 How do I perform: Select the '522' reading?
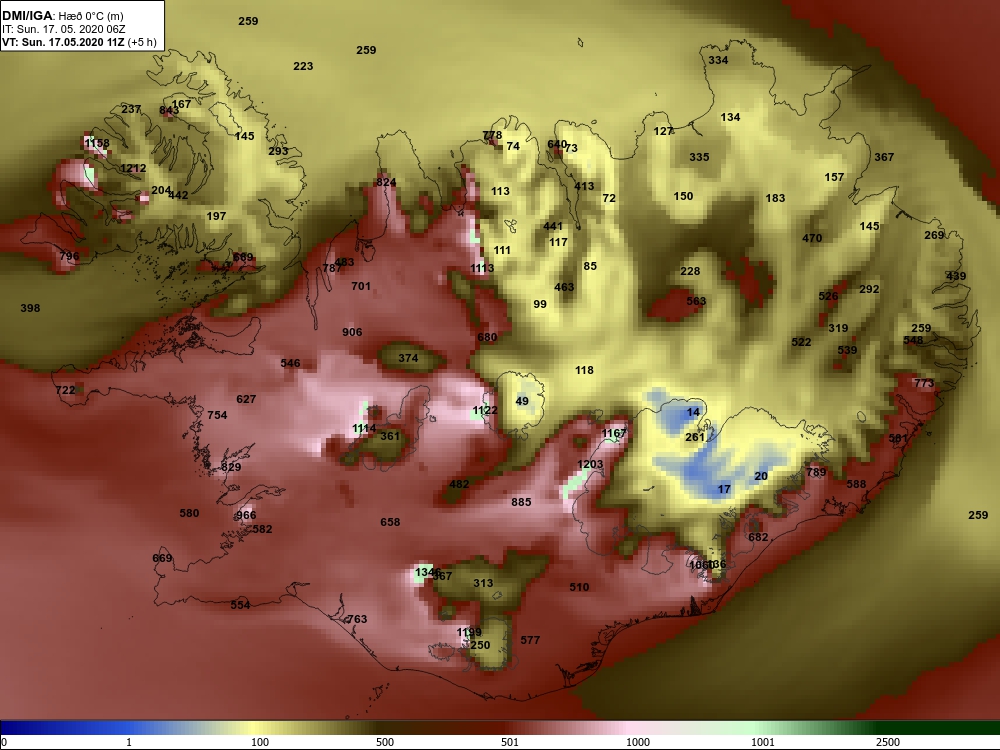point(801,342)
